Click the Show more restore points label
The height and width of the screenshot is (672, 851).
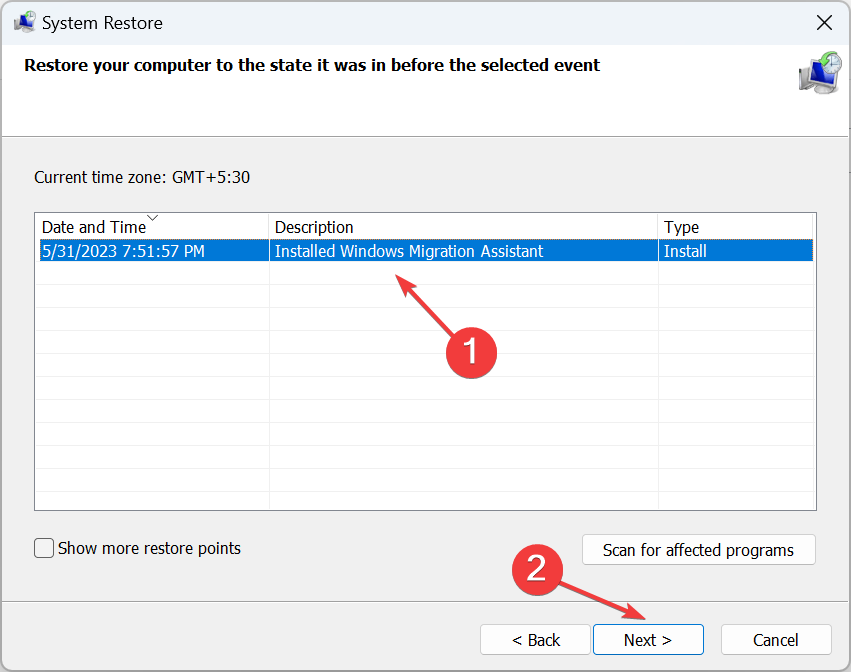point(149,548)
